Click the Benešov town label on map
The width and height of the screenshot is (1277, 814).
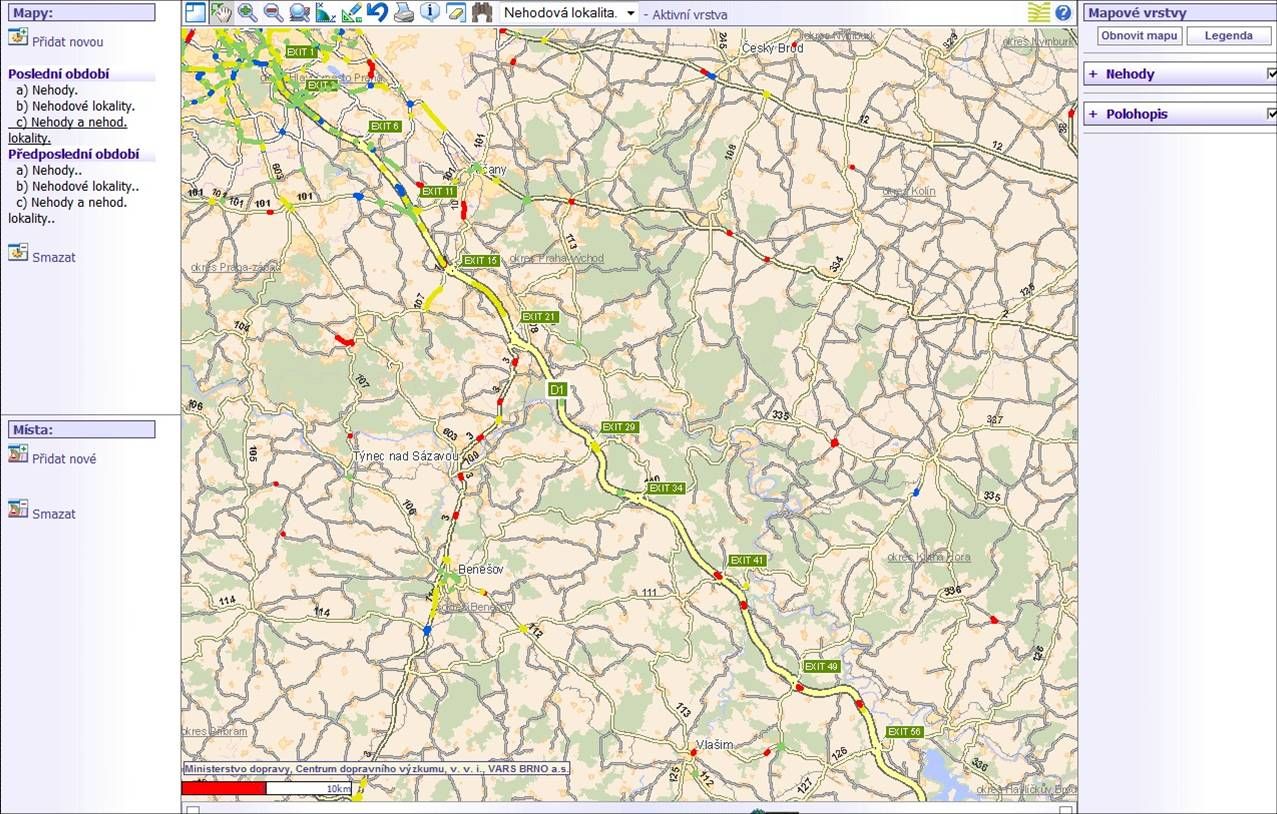click(x=481, y=569)
